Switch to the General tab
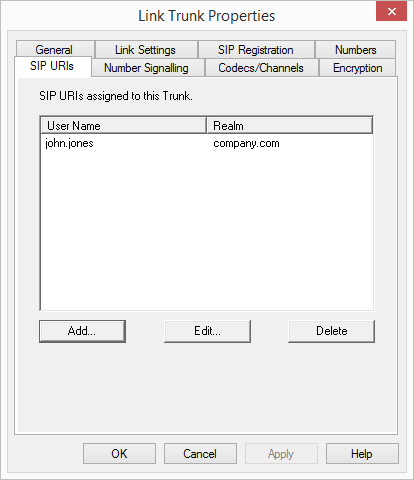Image resolution: width=414 pixels, height=480 pixels. (55, 50)
